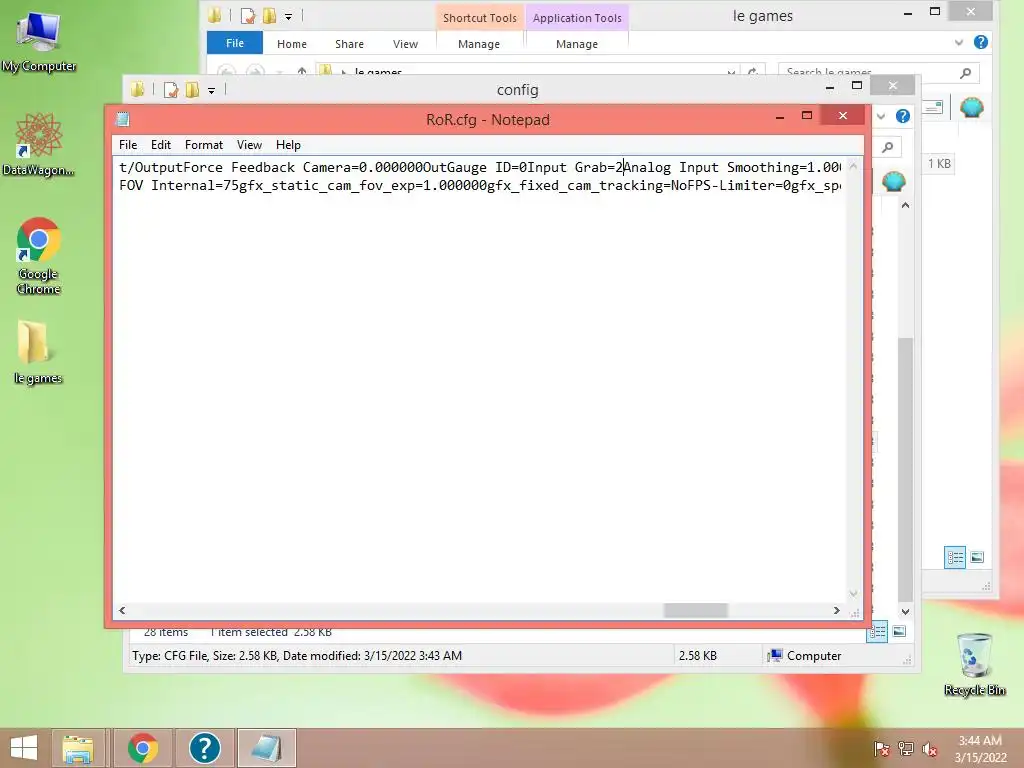Click the Action Center flag tray icon
Viewport: 1024px width, 768px height.
click(x=881, y=749)
